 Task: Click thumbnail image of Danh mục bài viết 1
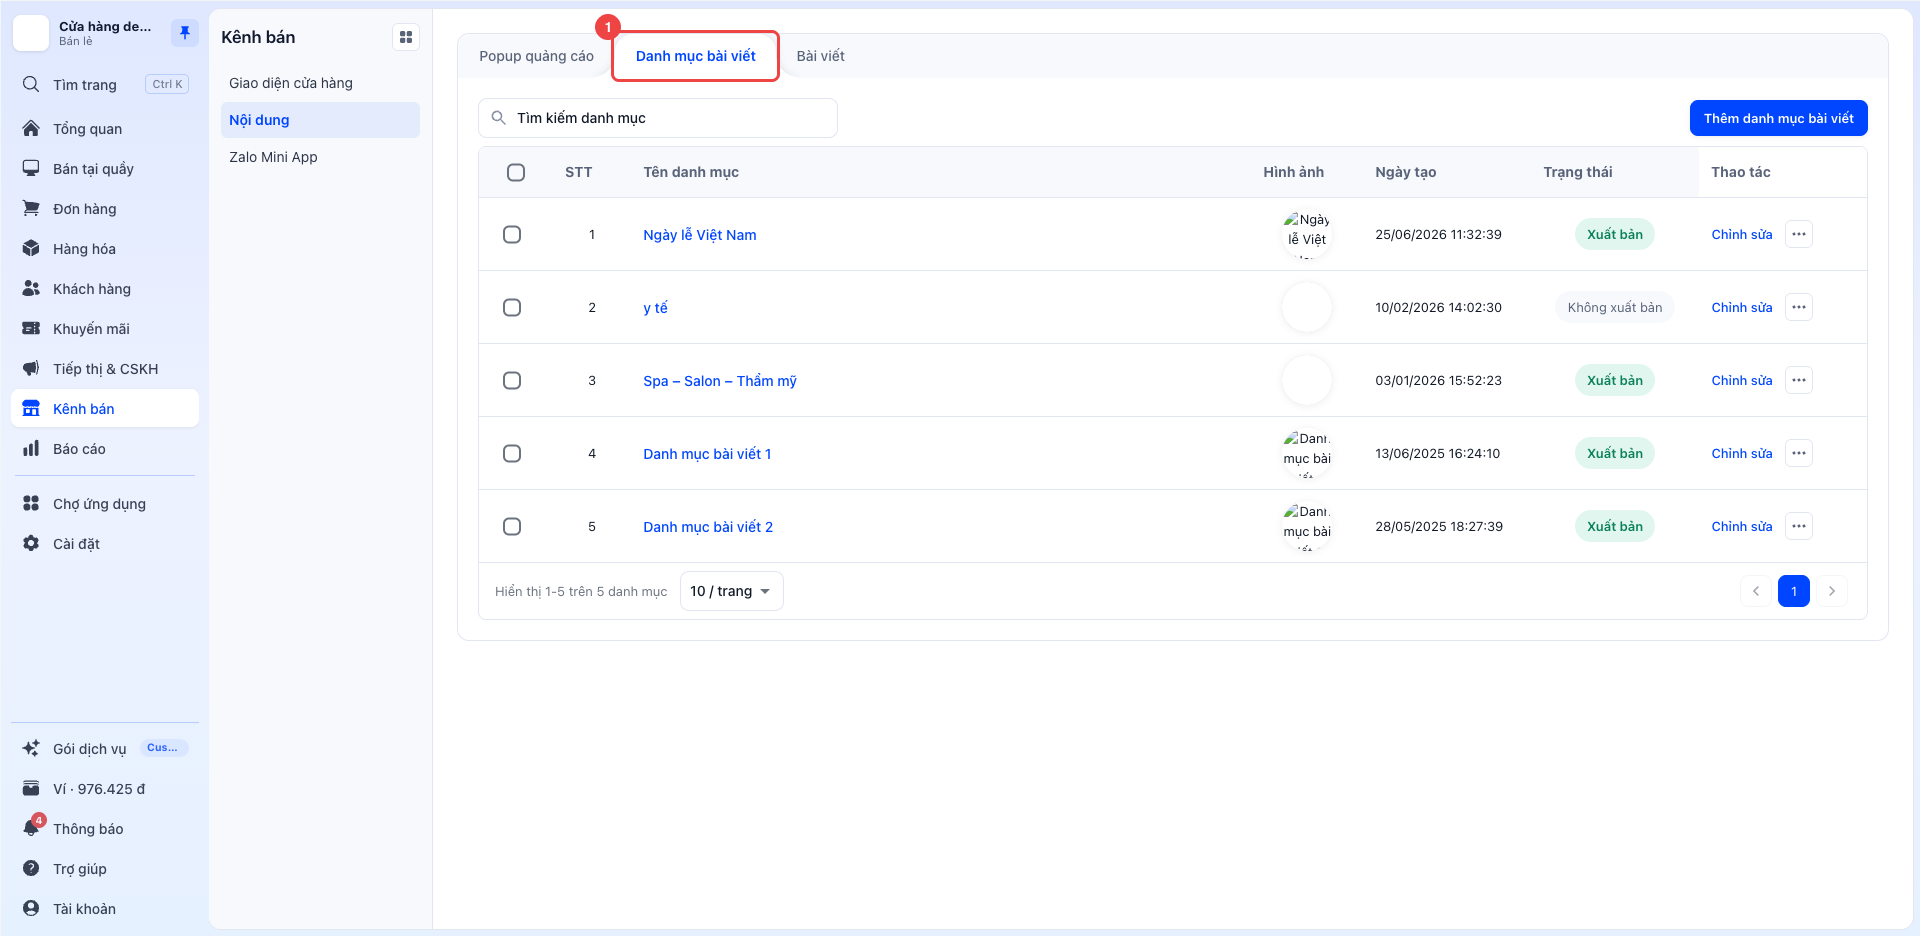[x=1307, y=453]
